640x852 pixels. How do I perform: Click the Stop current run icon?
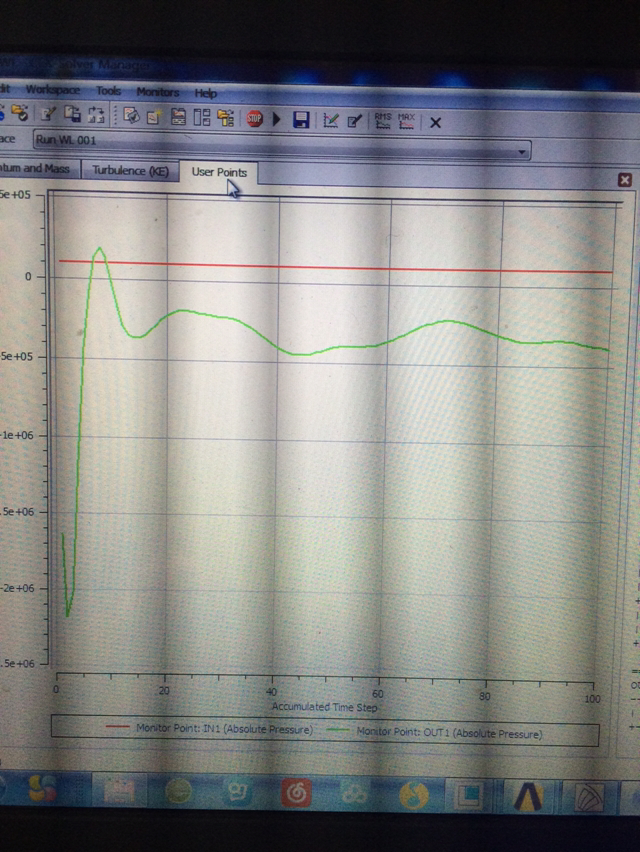click(x=254, y=118)
